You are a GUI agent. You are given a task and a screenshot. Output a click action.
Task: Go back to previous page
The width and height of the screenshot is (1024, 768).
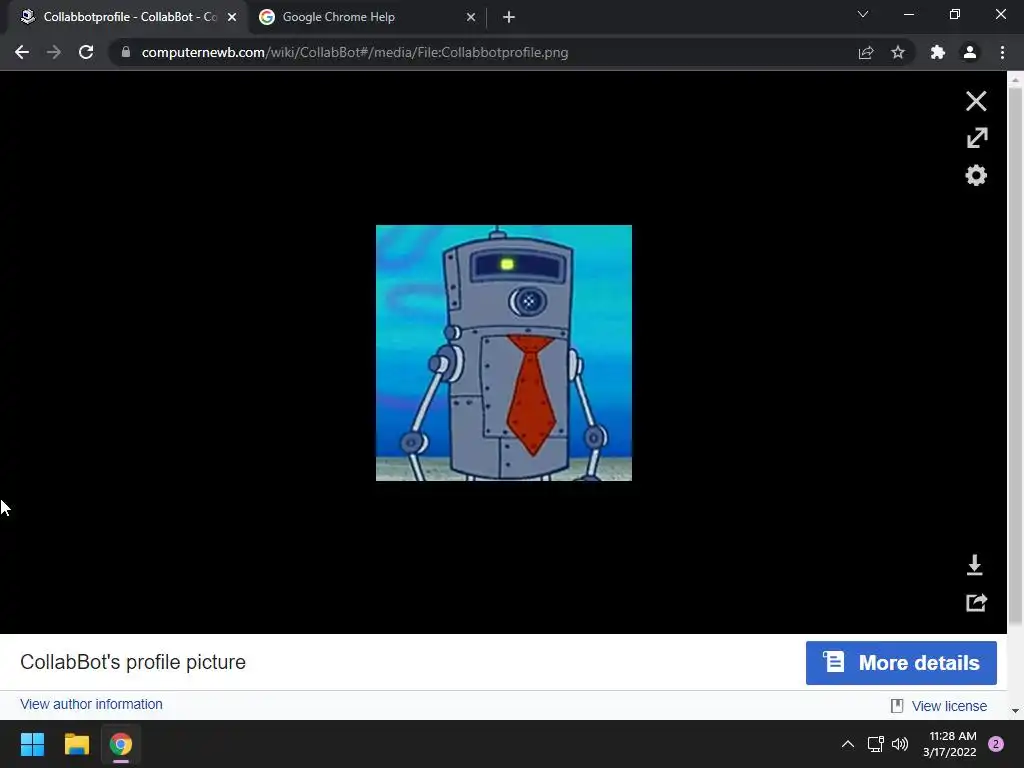pyautogui.click(x=22, y=52)
